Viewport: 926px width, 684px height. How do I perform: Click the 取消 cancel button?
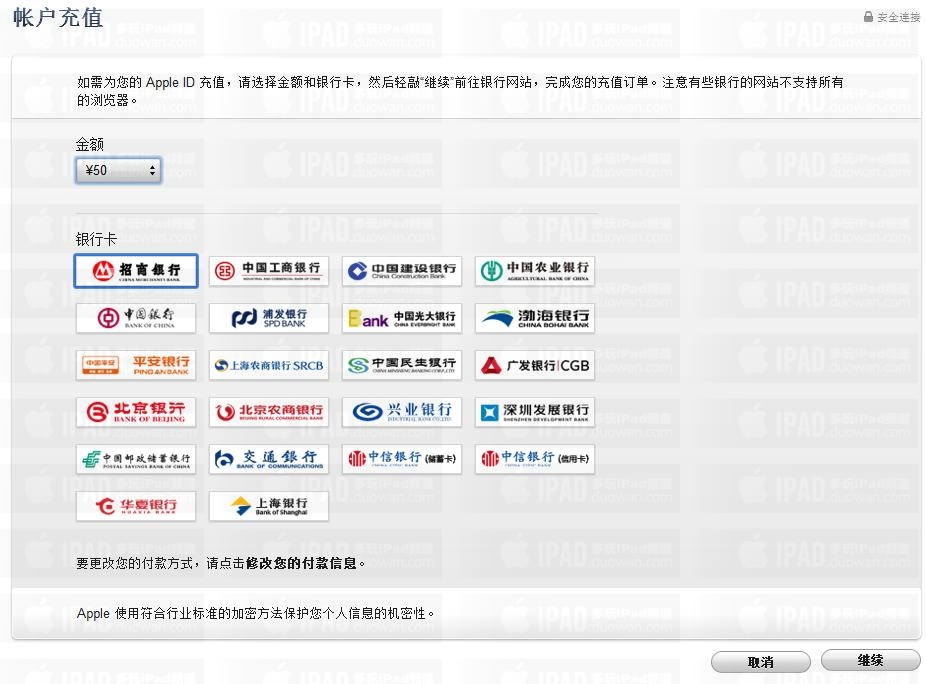click(x=761, y=662)
